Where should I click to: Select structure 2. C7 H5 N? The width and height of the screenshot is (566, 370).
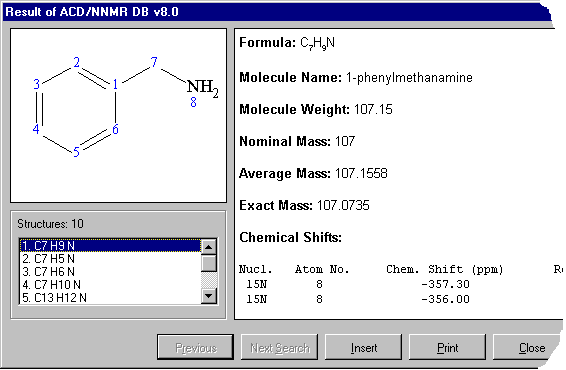pyautogui.click(x=110, y=259)
